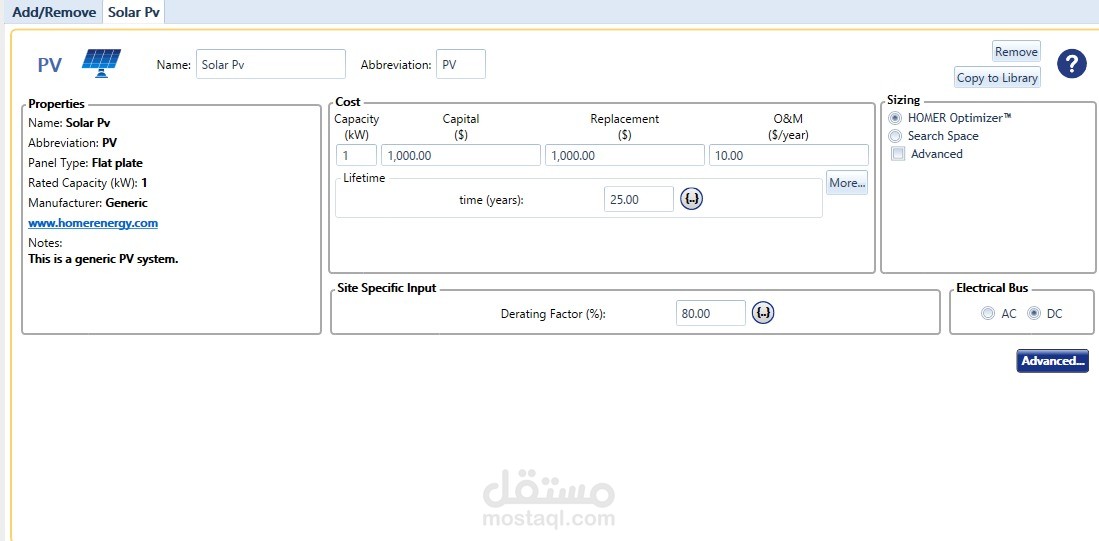Viewport: 1099px width, 541px height.
Task: Click the Capital cost input field
Action: pyautogui.click(x=460, y=156)
